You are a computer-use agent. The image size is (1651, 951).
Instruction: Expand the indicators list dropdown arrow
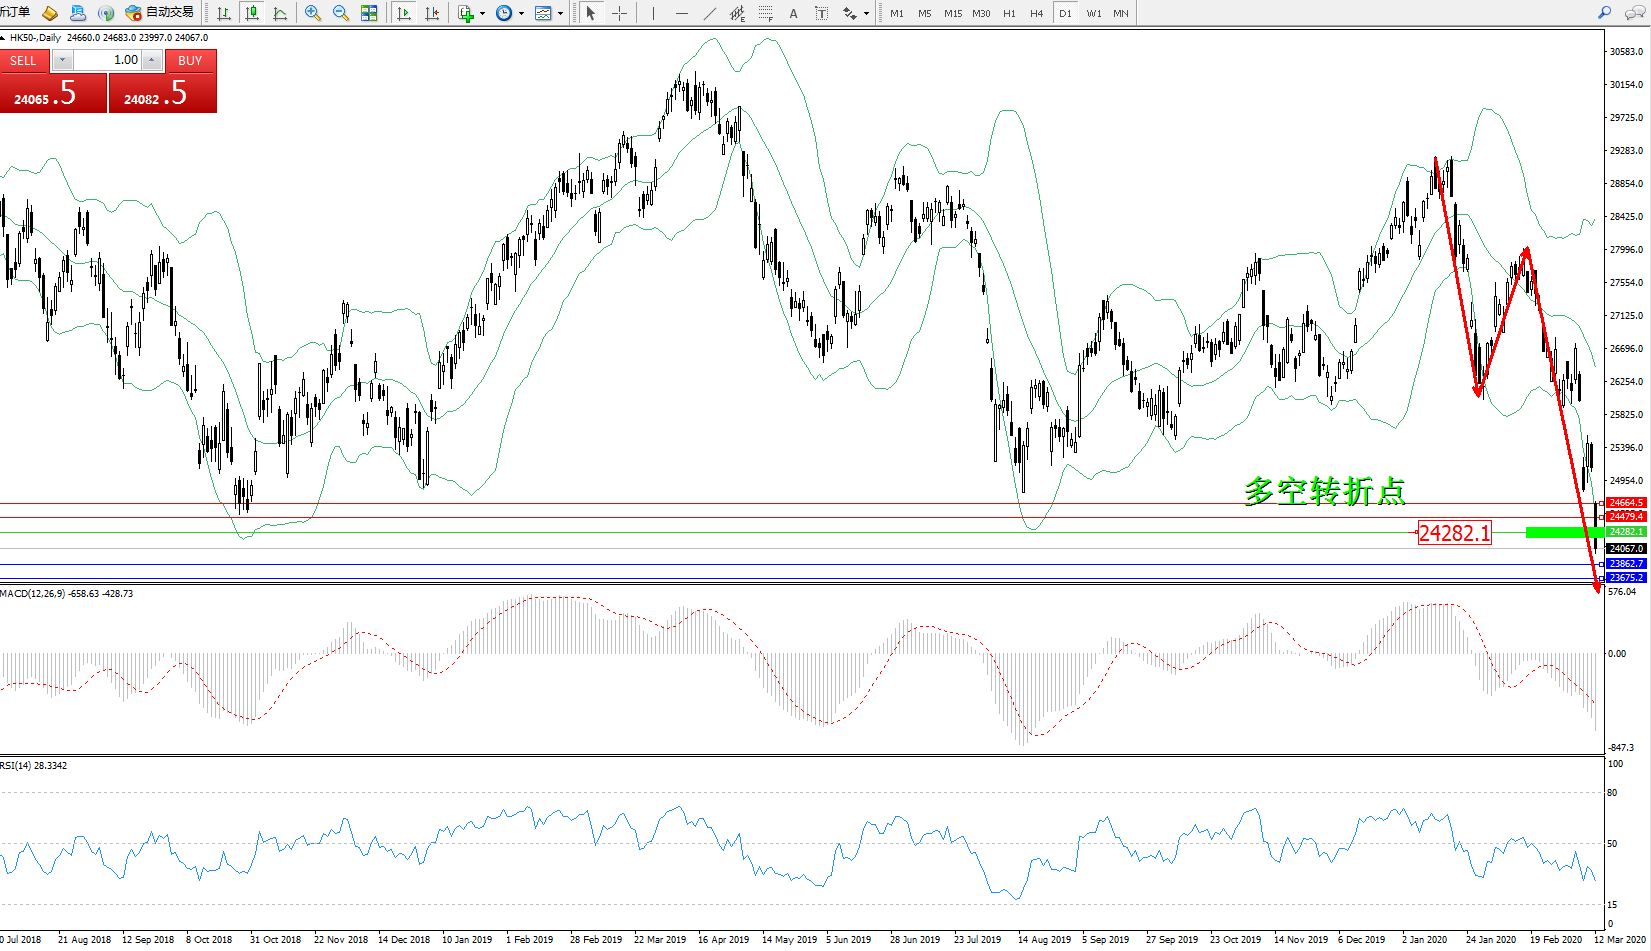tap(482, 13)
